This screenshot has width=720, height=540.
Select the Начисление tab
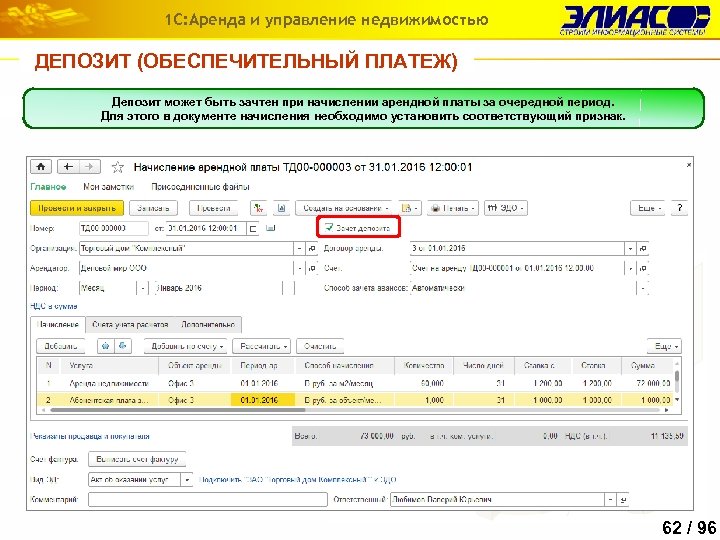58,325
